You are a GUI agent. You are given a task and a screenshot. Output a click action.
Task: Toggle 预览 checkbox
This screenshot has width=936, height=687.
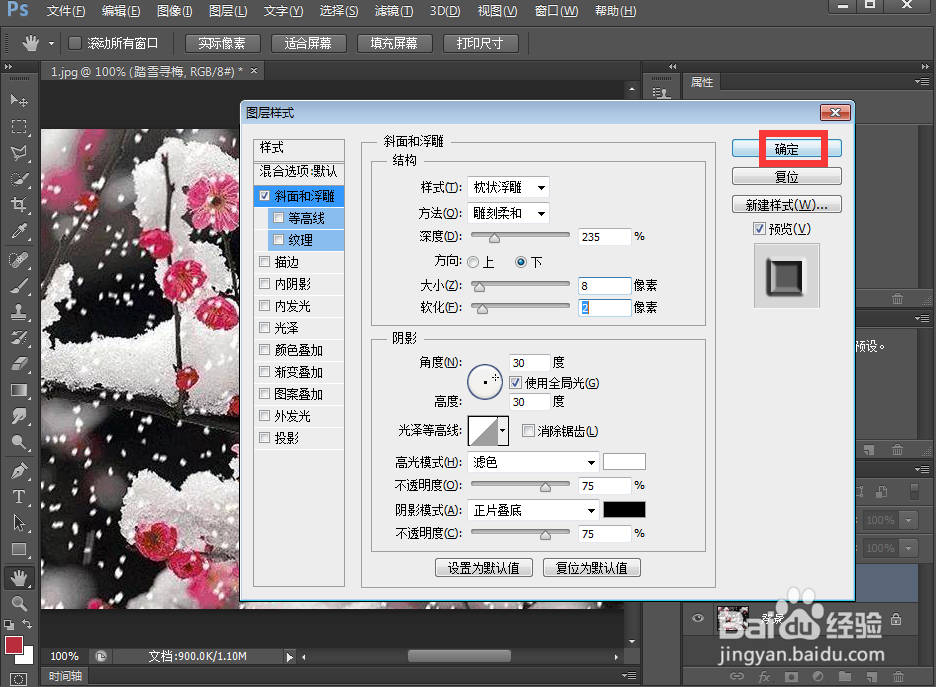point(759,229)
